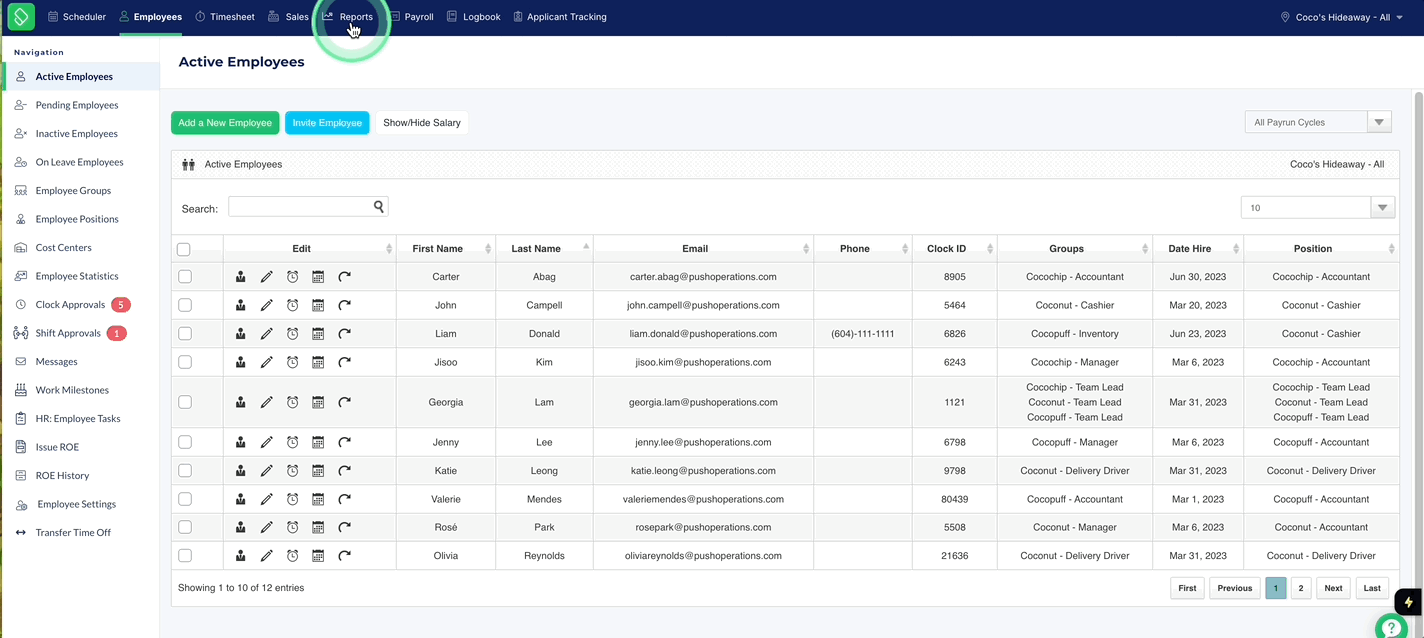Click the calendar icon for Liam Donald
This screenshot has width=1424, height=638.
click(318, 334)
